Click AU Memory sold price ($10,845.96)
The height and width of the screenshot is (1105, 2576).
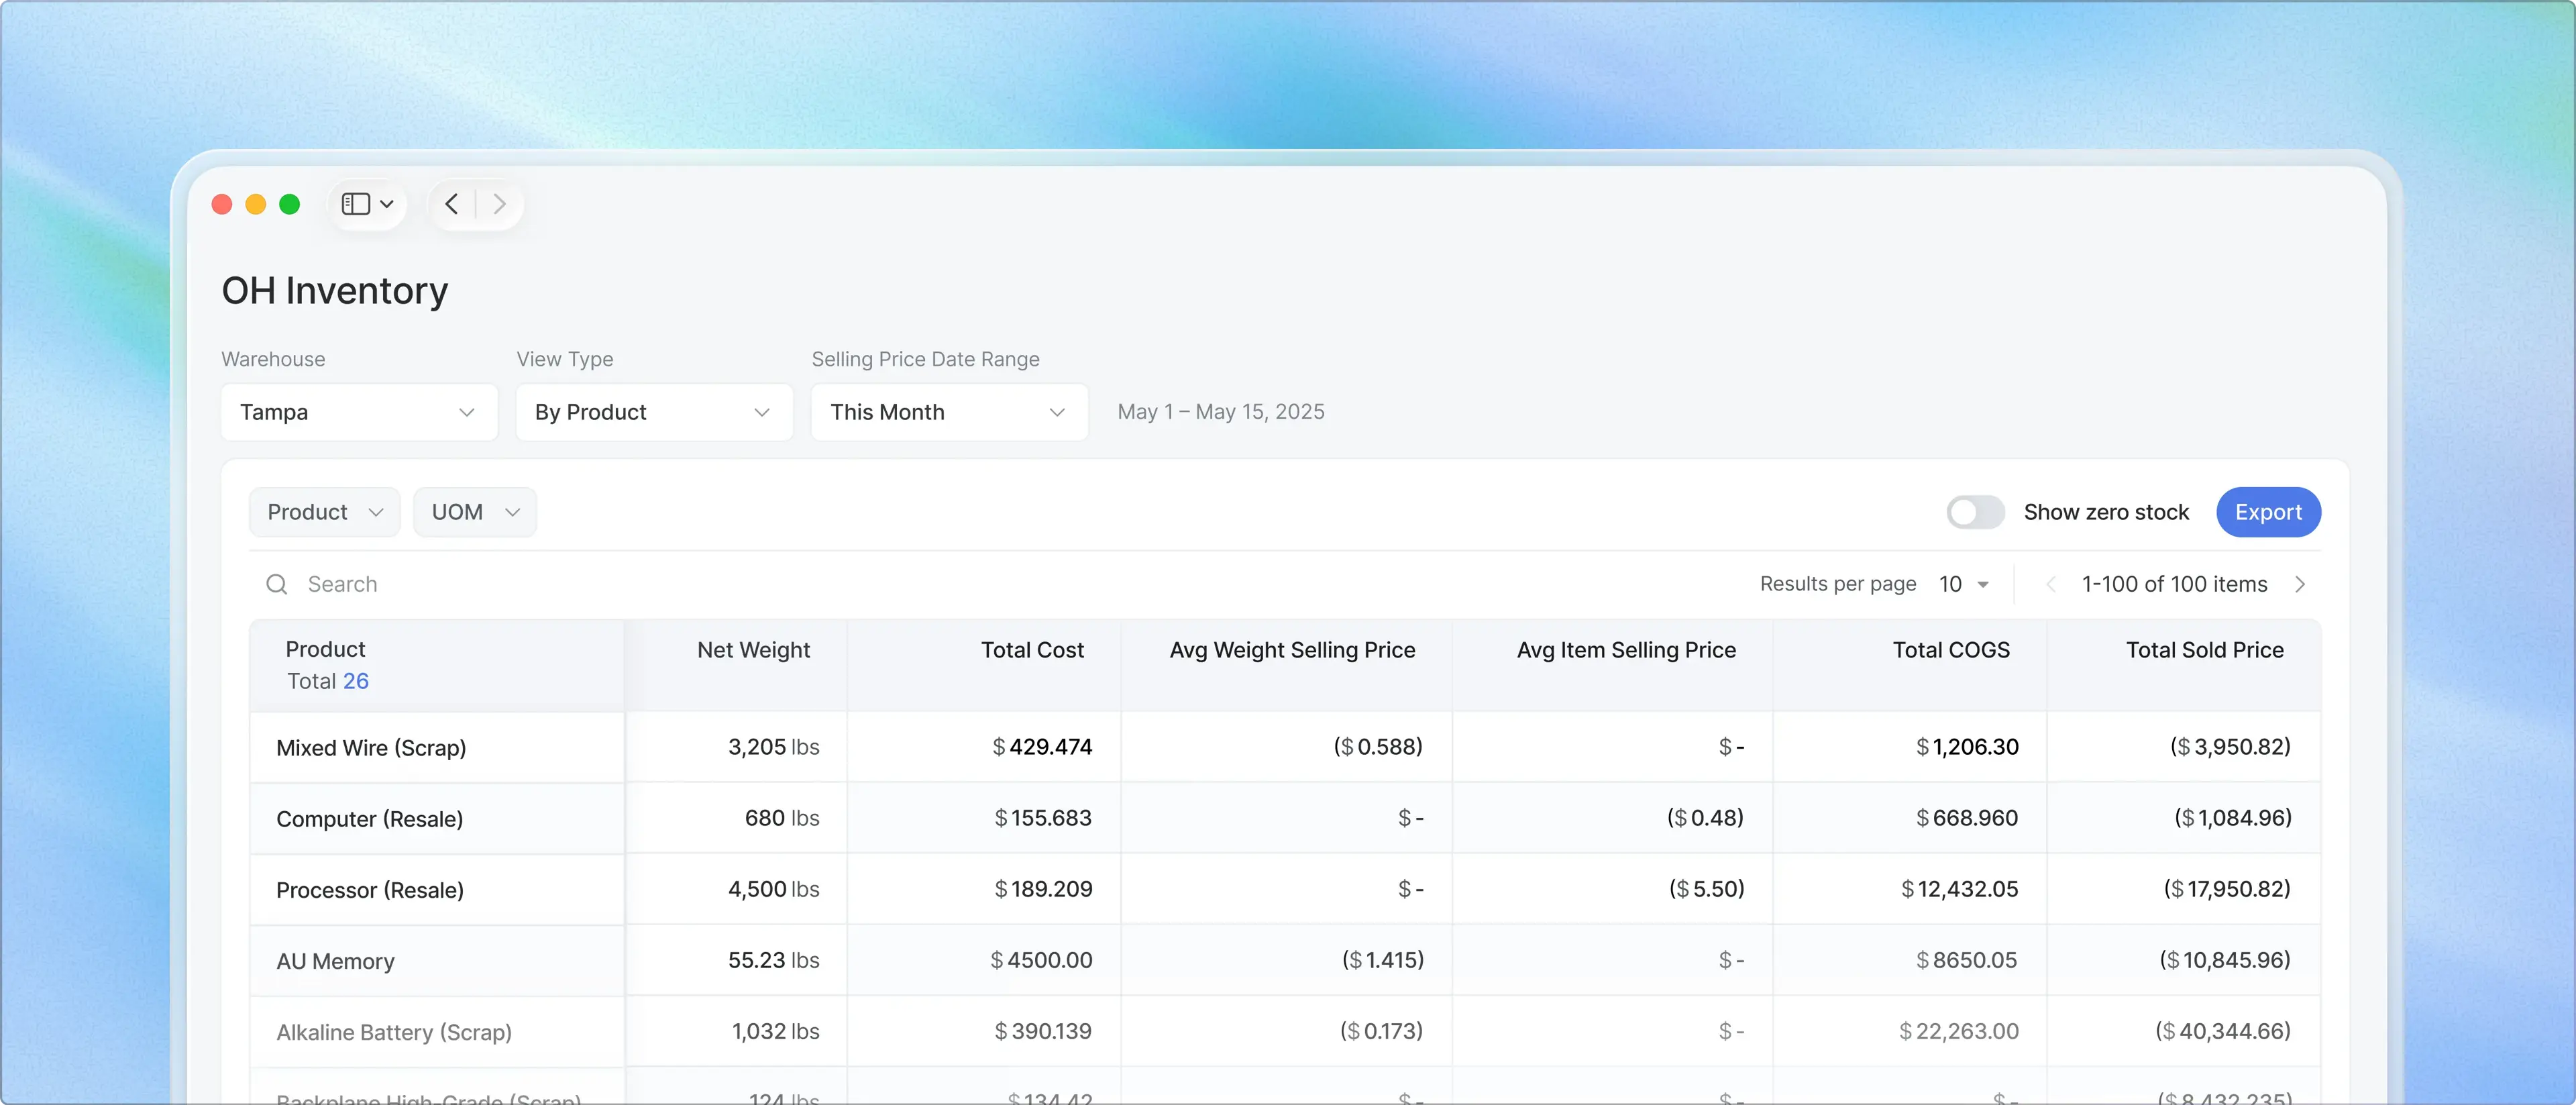[x=2225, y=960]
